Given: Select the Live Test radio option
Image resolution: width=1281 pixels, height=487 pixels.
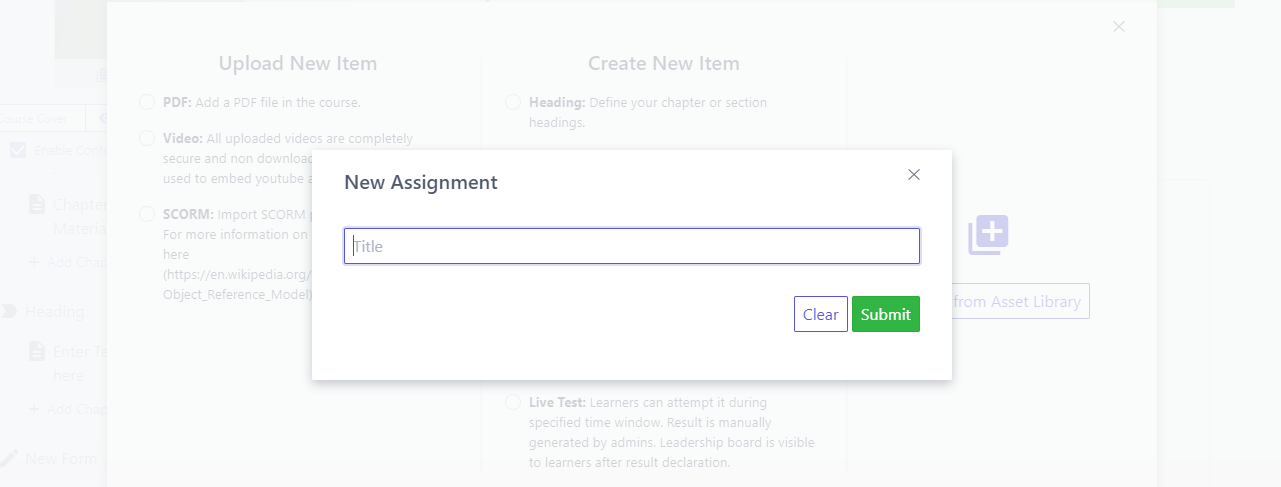Looking at the screenshot, I should (513, 402).
